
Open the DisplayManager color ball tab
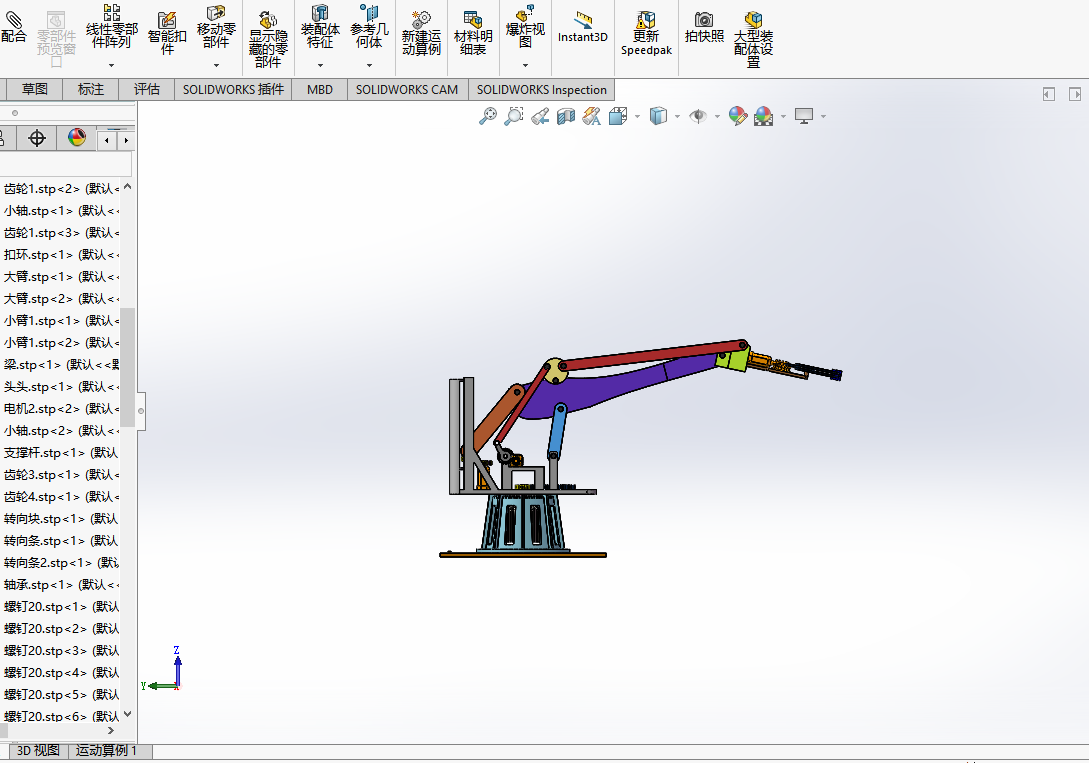(x=76, y=137)
